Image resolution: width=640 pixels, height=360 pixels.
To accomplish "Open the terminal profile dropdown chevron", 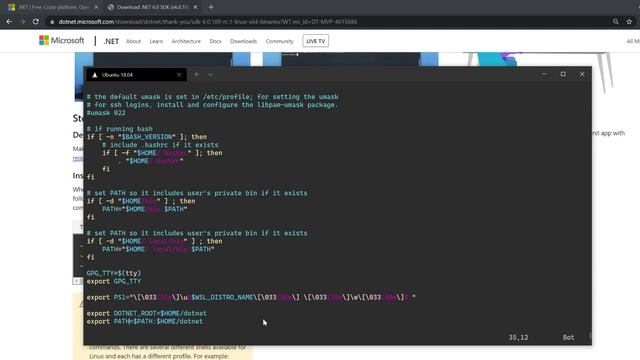I will 211,74.
